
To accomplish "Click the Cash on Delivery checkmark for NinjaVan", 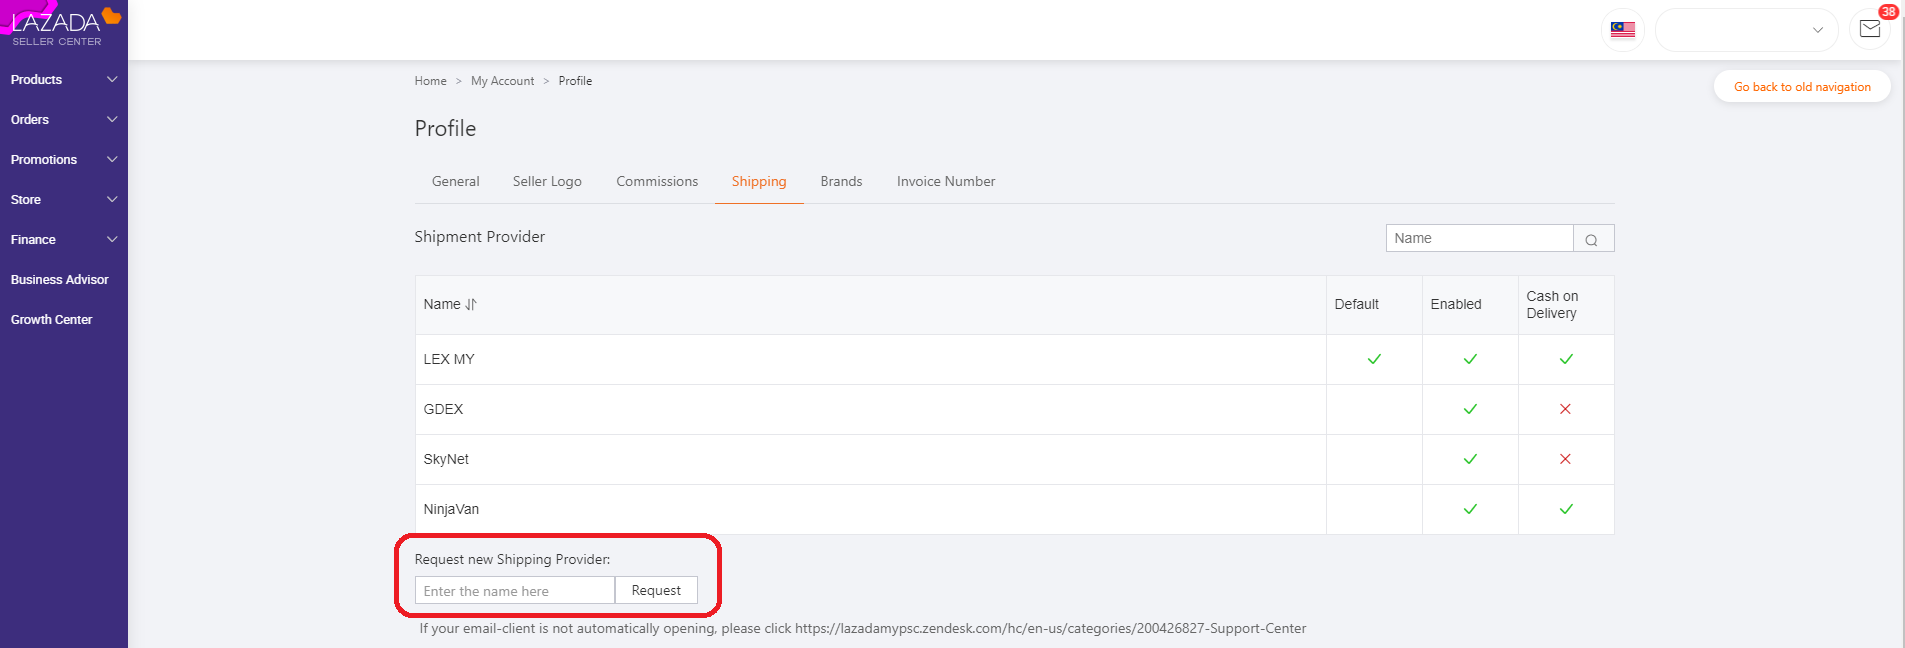I will pyautogui.click(x=1566, y=509).
